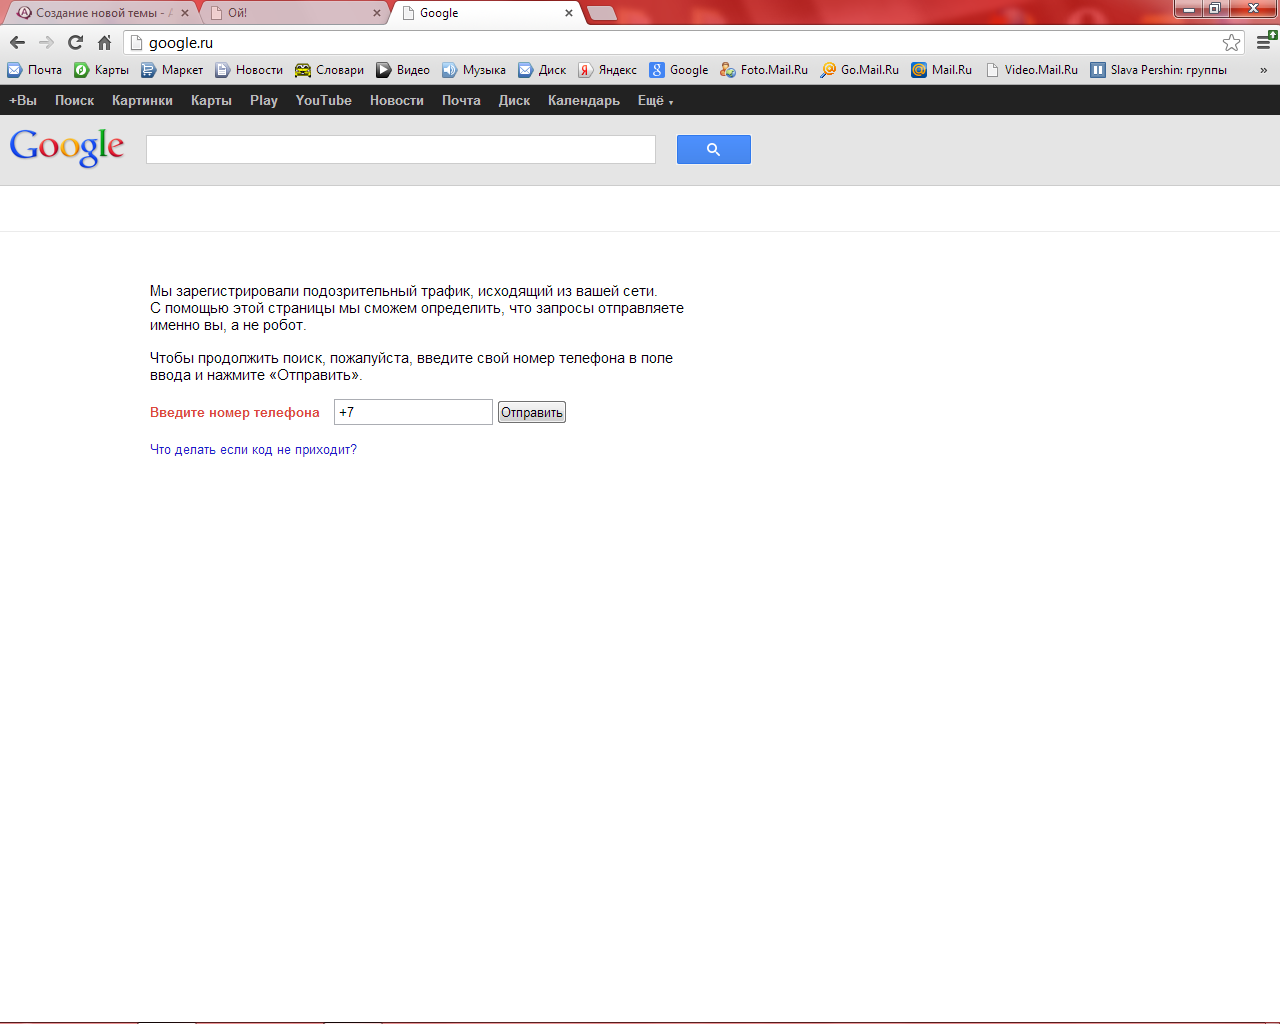Open the Диск bookmark in bookmarks bar
This screenshot has height=1024, width=1280.
[x=542, y=70]
